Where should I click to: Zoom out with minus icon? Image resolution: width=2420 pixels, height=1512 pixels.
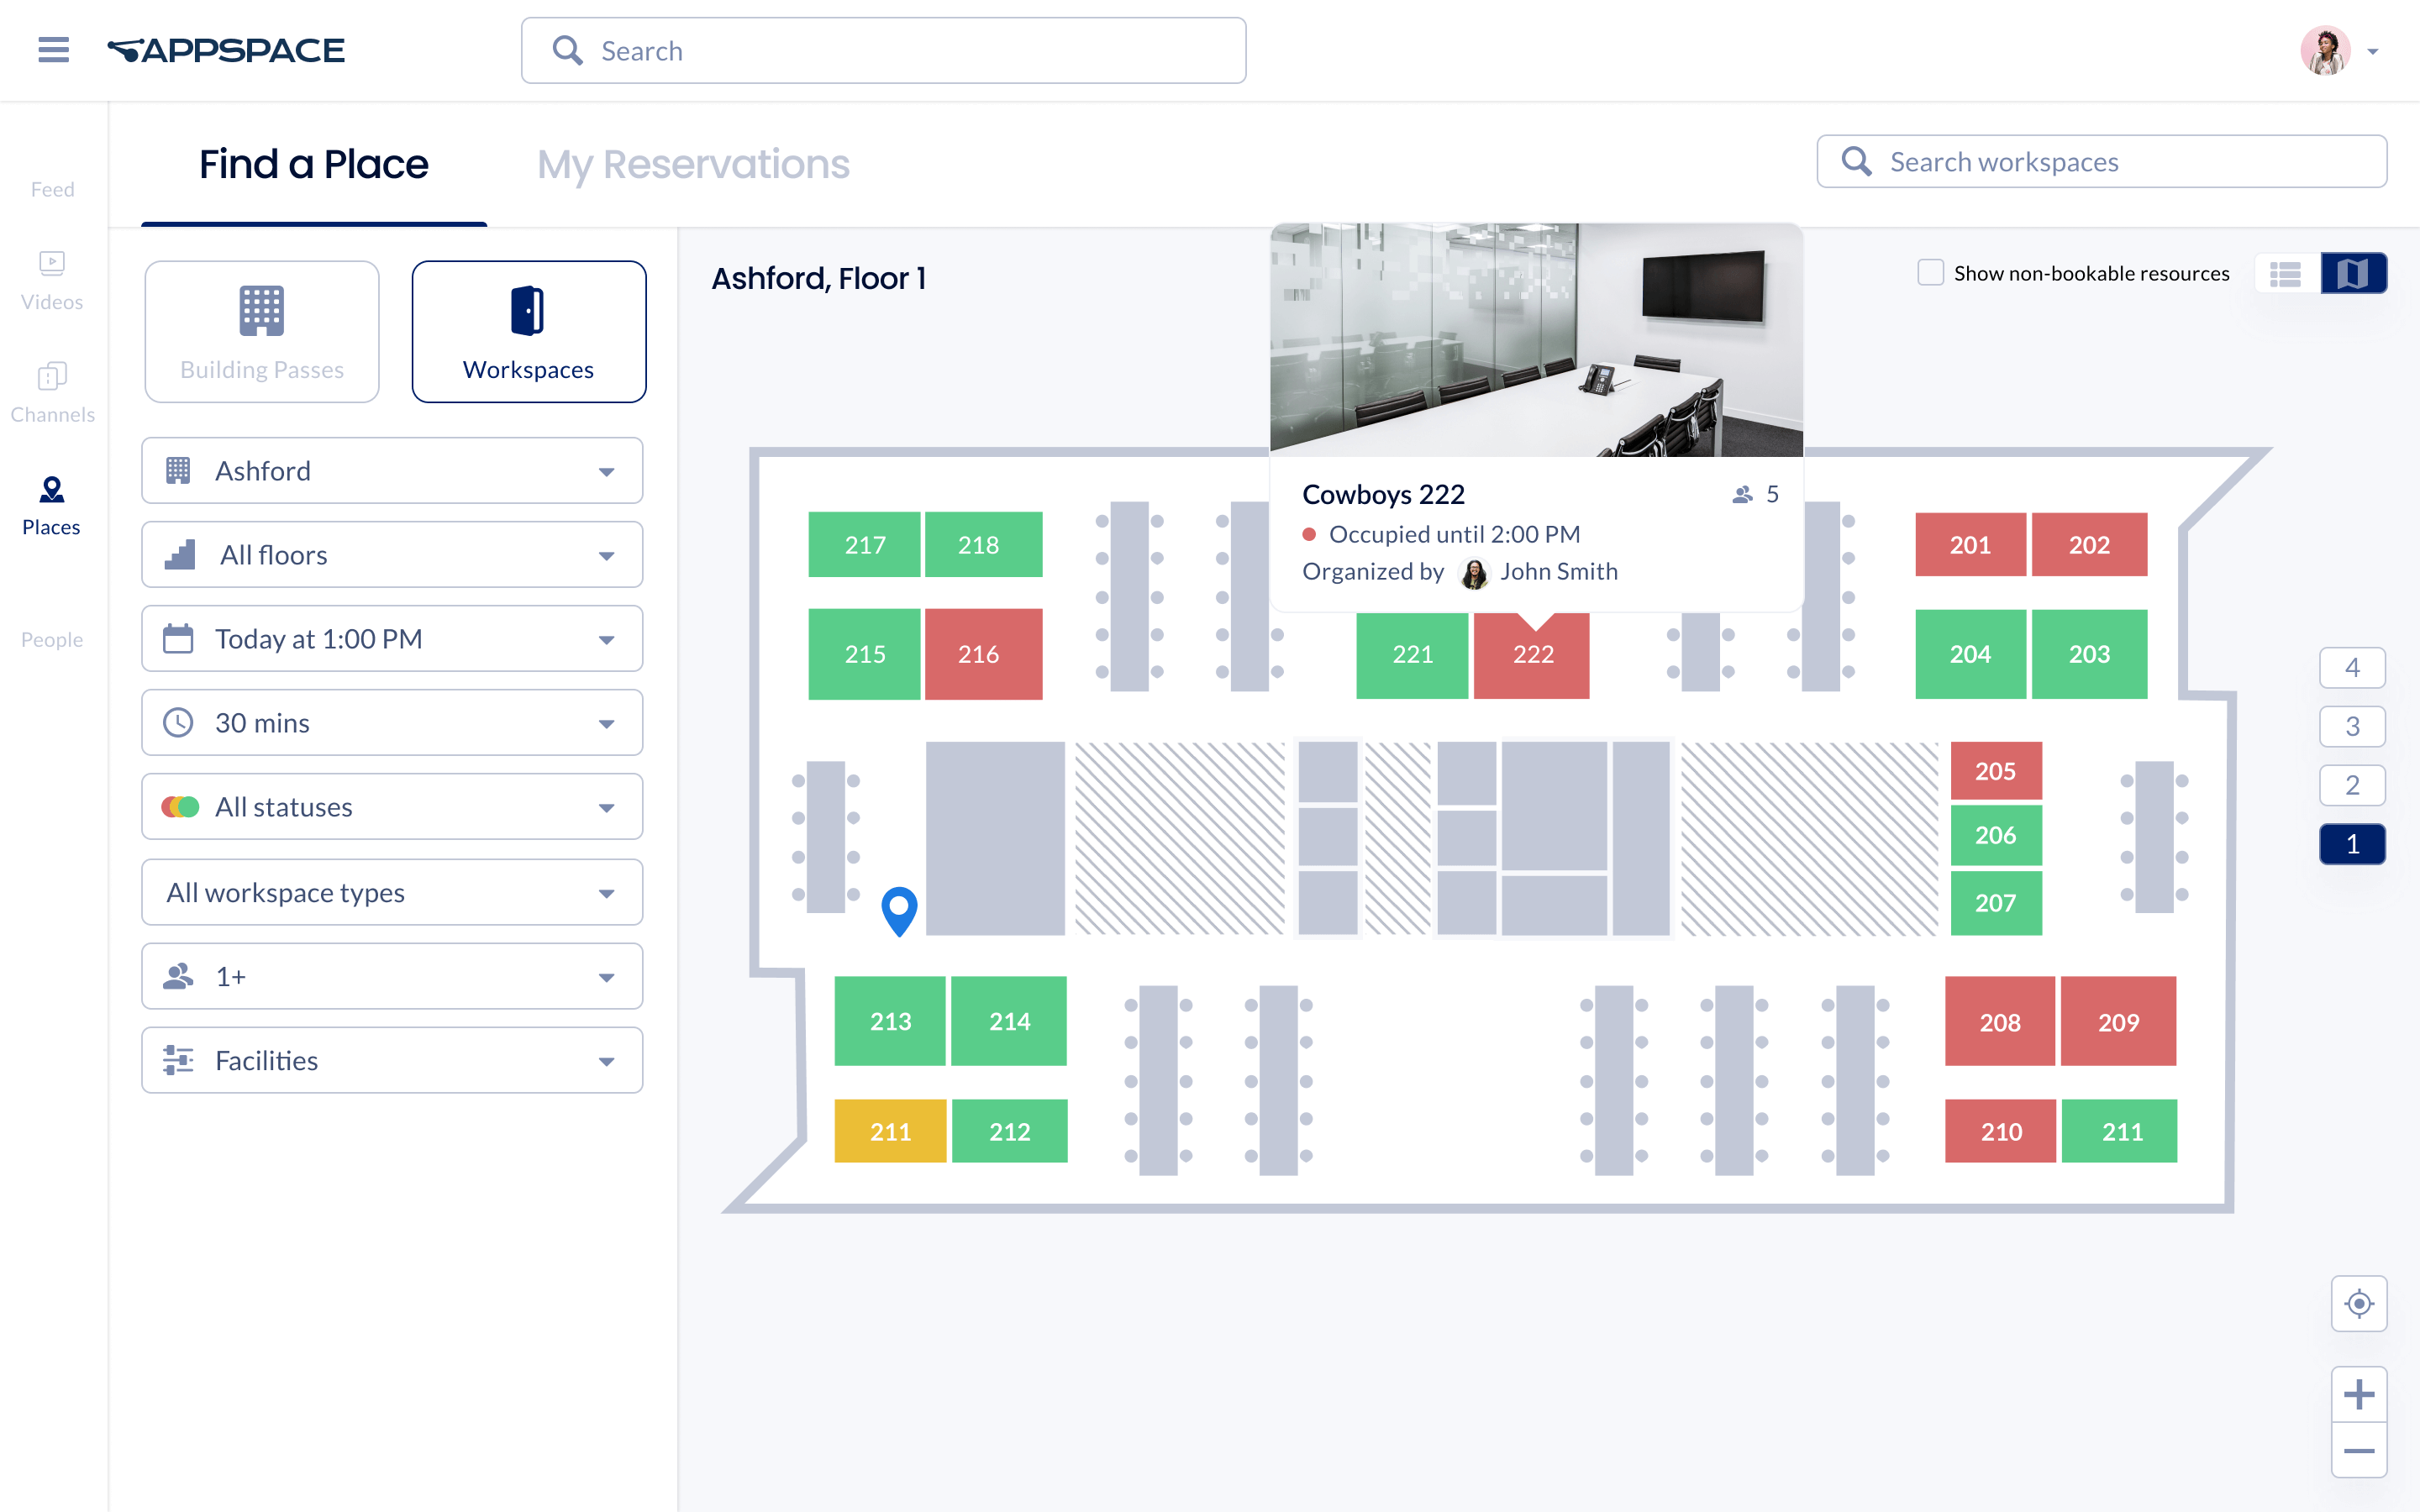[2359, 1451]
